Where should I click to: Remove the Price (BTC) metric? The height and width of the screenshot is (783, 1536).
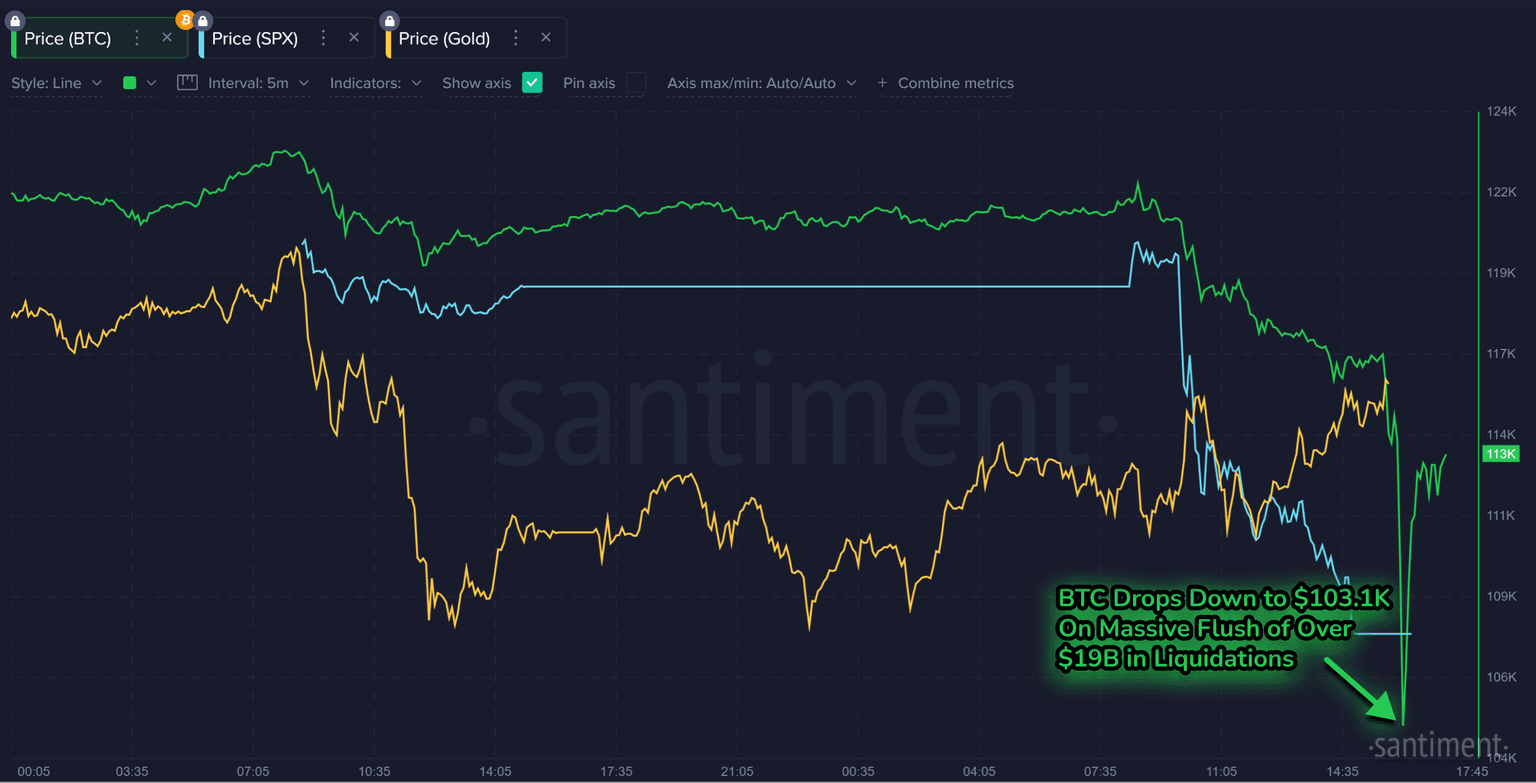(167, 38)
